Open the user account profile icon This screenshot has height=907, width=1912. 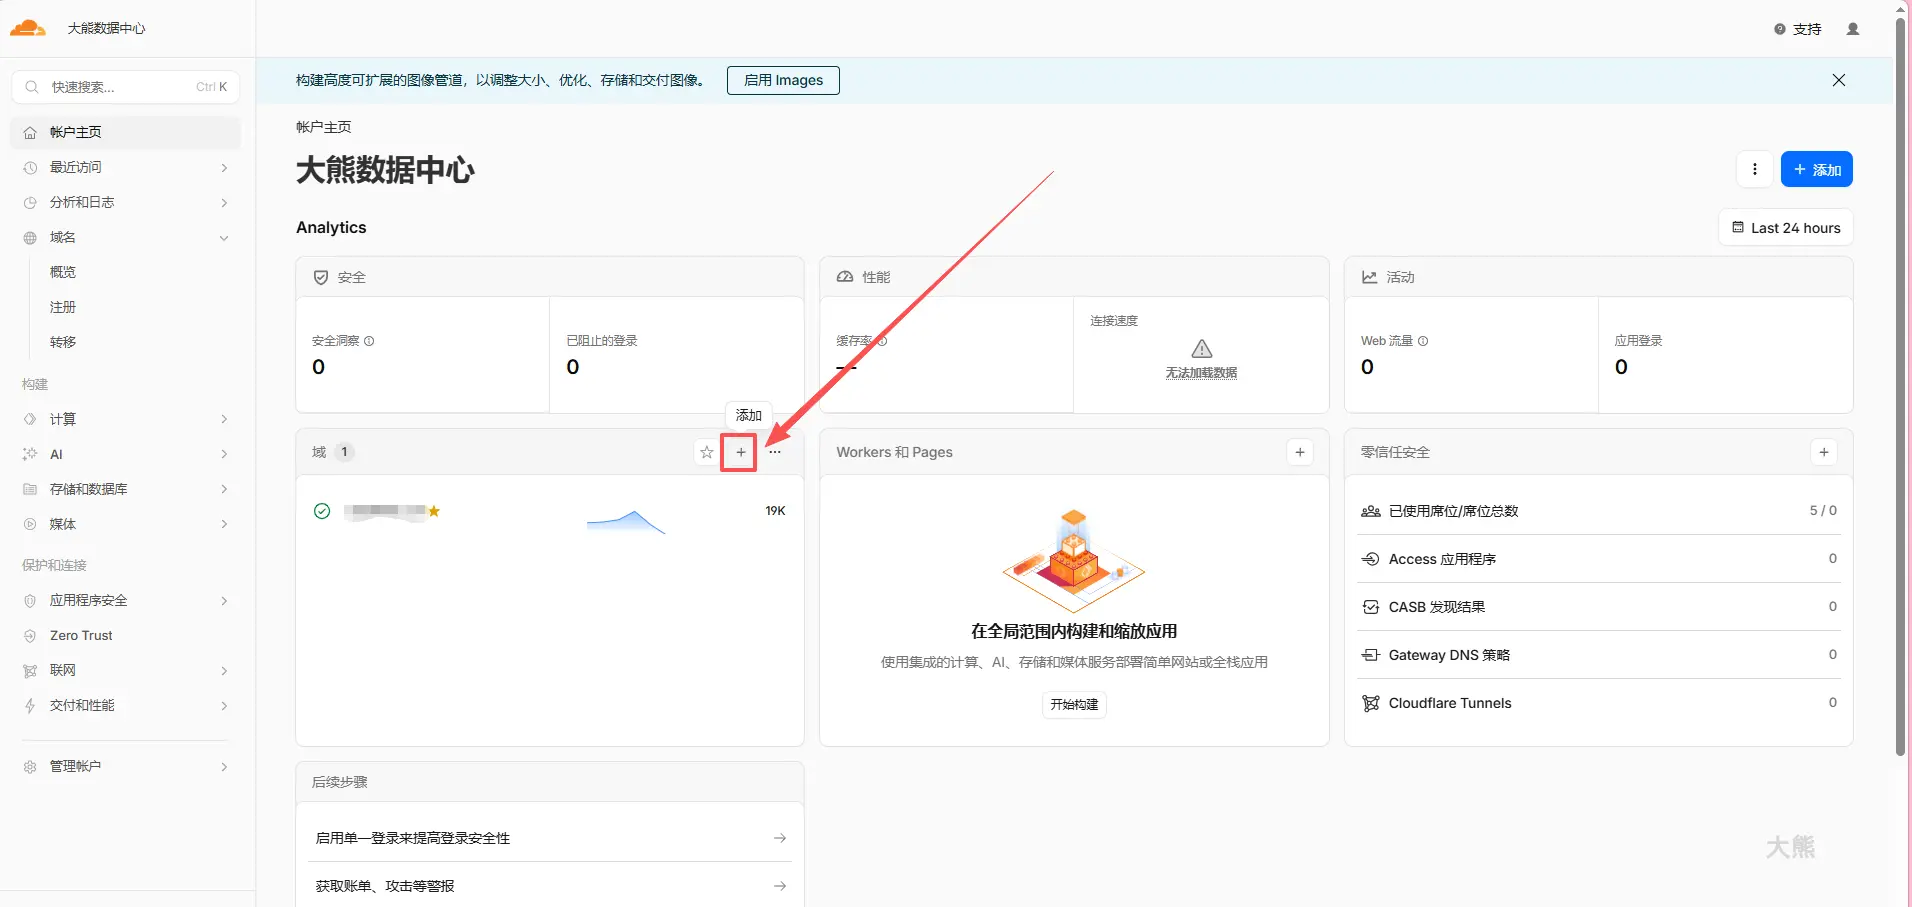[x=1852, y=29]
